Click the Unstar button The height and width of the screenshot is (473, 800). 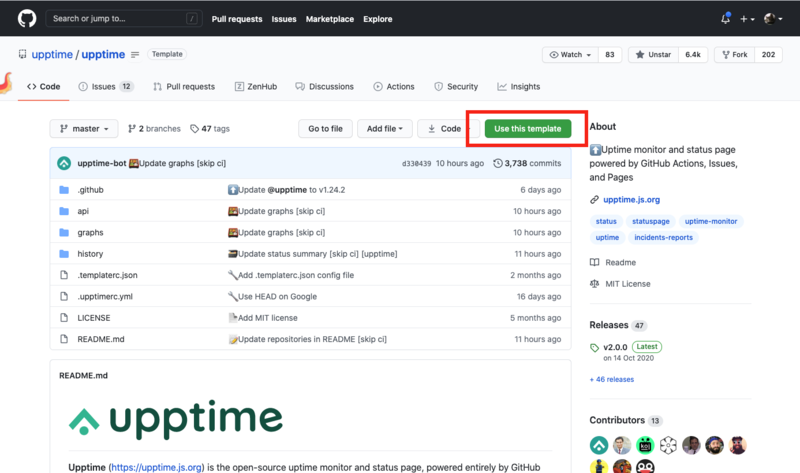pos(654,55)
